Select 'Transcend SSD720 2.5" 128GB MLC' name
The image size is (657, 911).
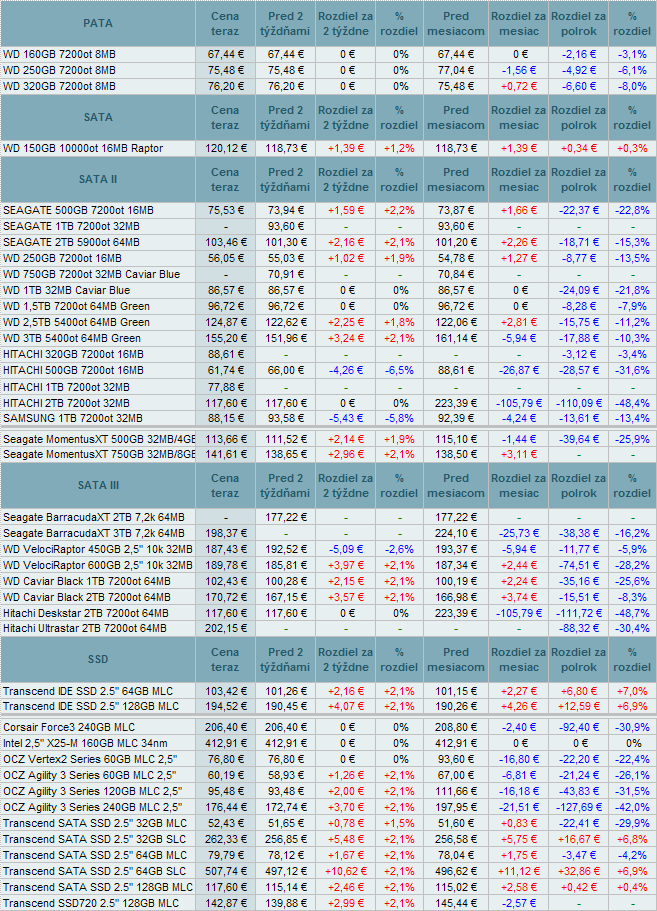click(x=91, y=903)
